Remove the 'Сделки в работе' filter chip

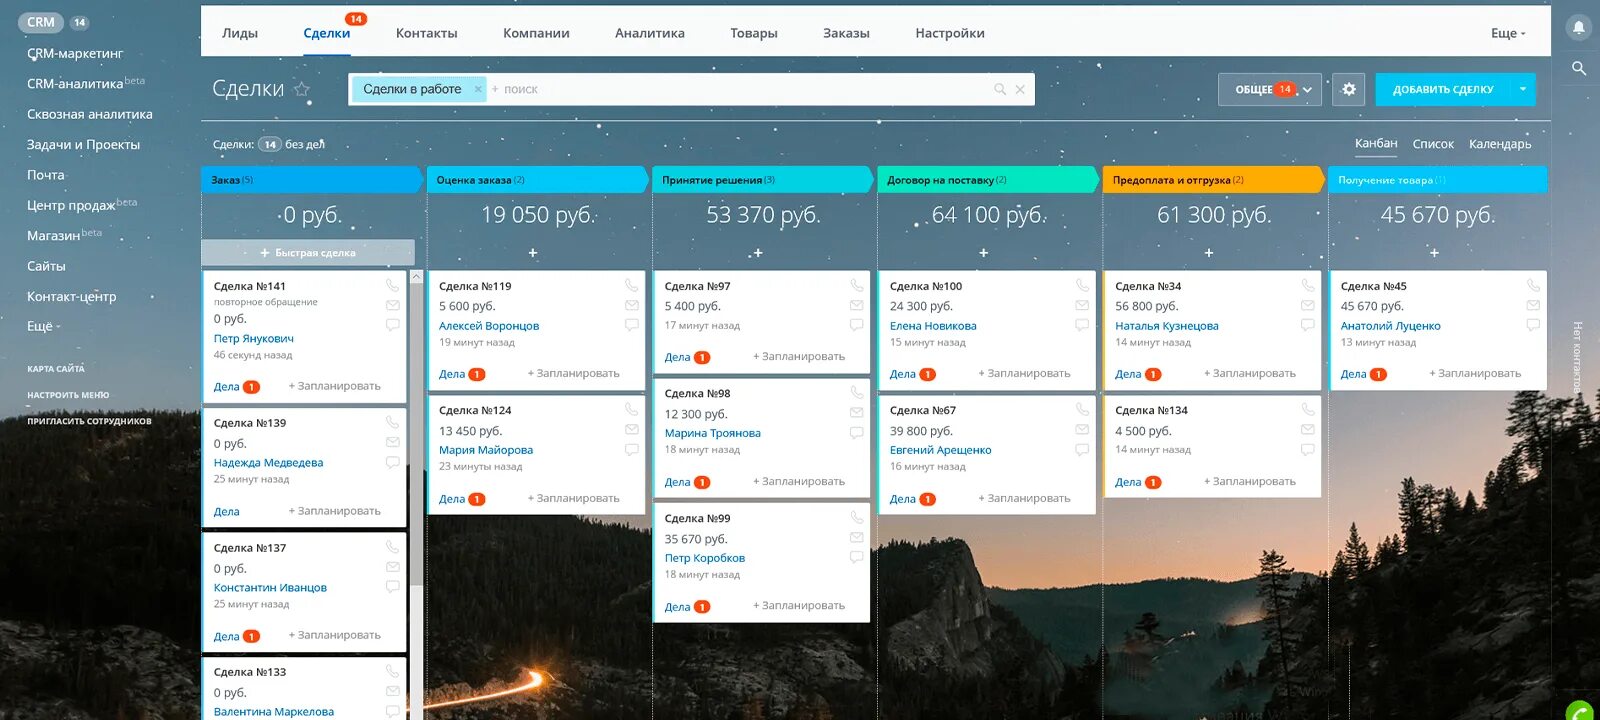pos(478,89)
